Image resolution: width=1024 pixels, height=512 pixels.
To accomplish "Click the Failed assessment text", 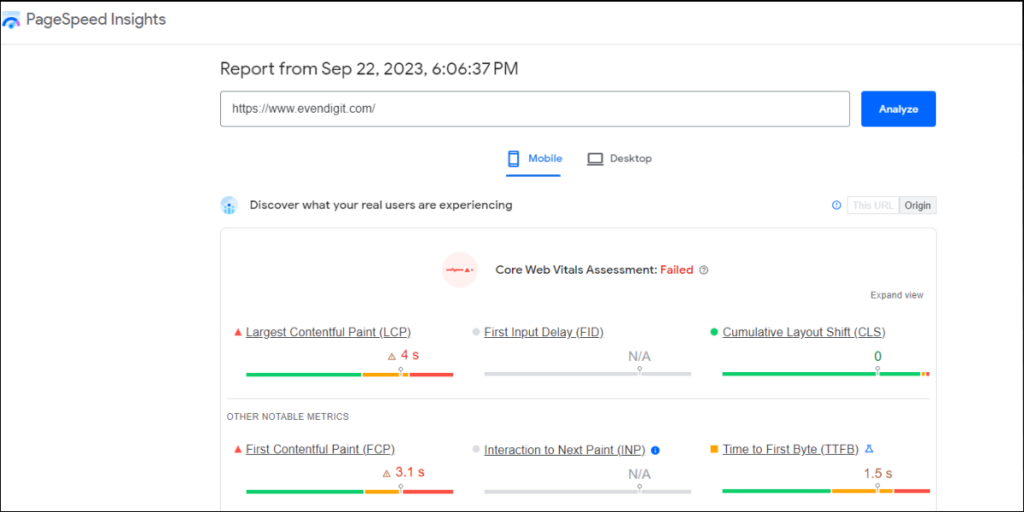I will (677, 270).
